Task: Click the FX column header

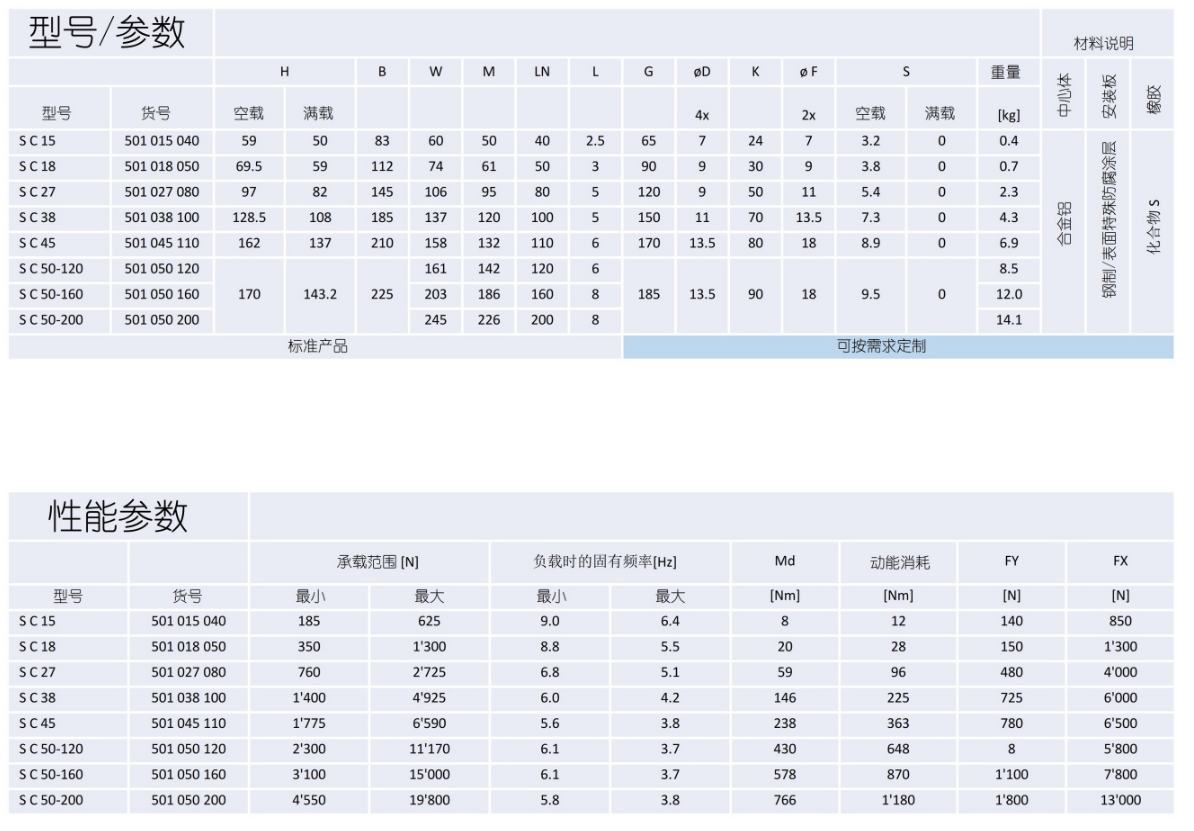Action: pos(1119,561)
